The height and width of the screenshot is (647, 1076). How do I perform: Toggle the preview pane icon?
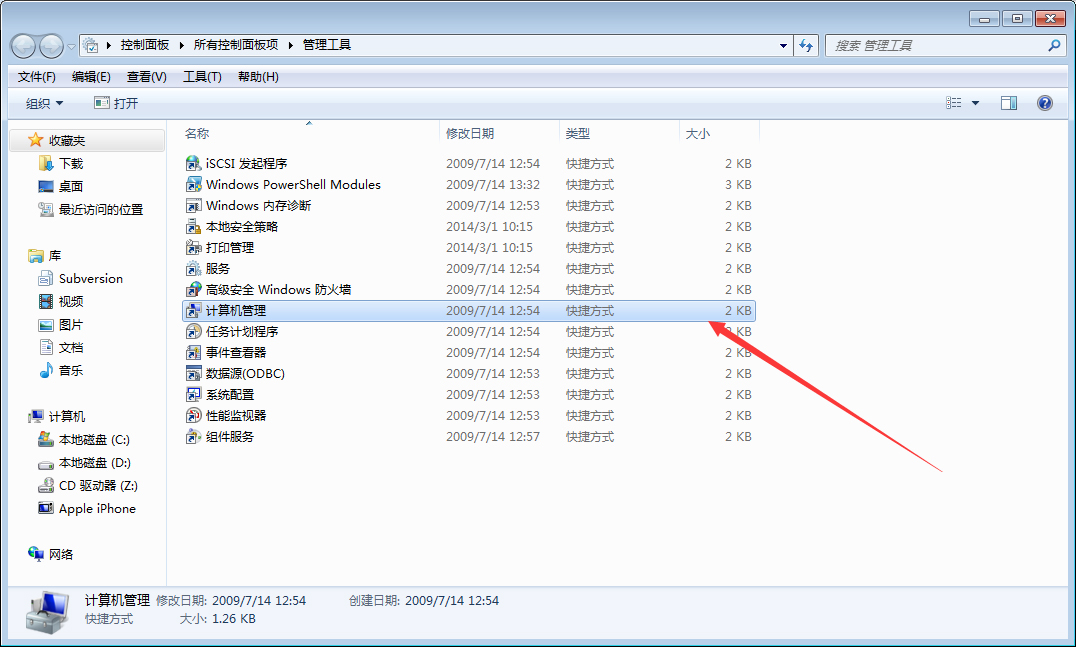click(x=1008, y=102)
